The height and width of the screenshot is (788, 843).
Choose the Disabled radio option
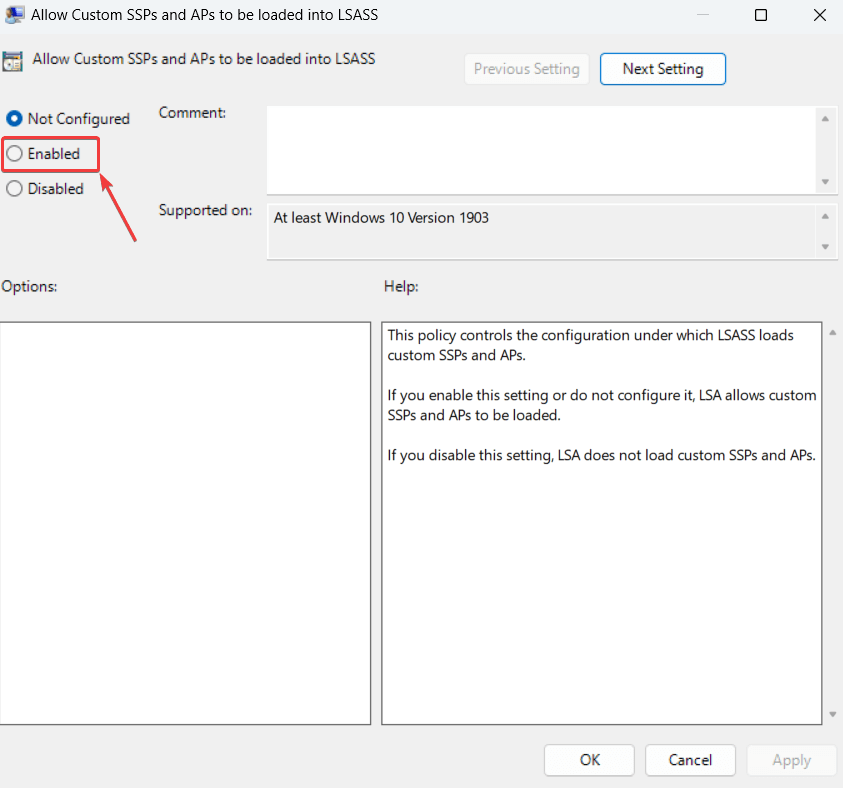tap(15, 188)
